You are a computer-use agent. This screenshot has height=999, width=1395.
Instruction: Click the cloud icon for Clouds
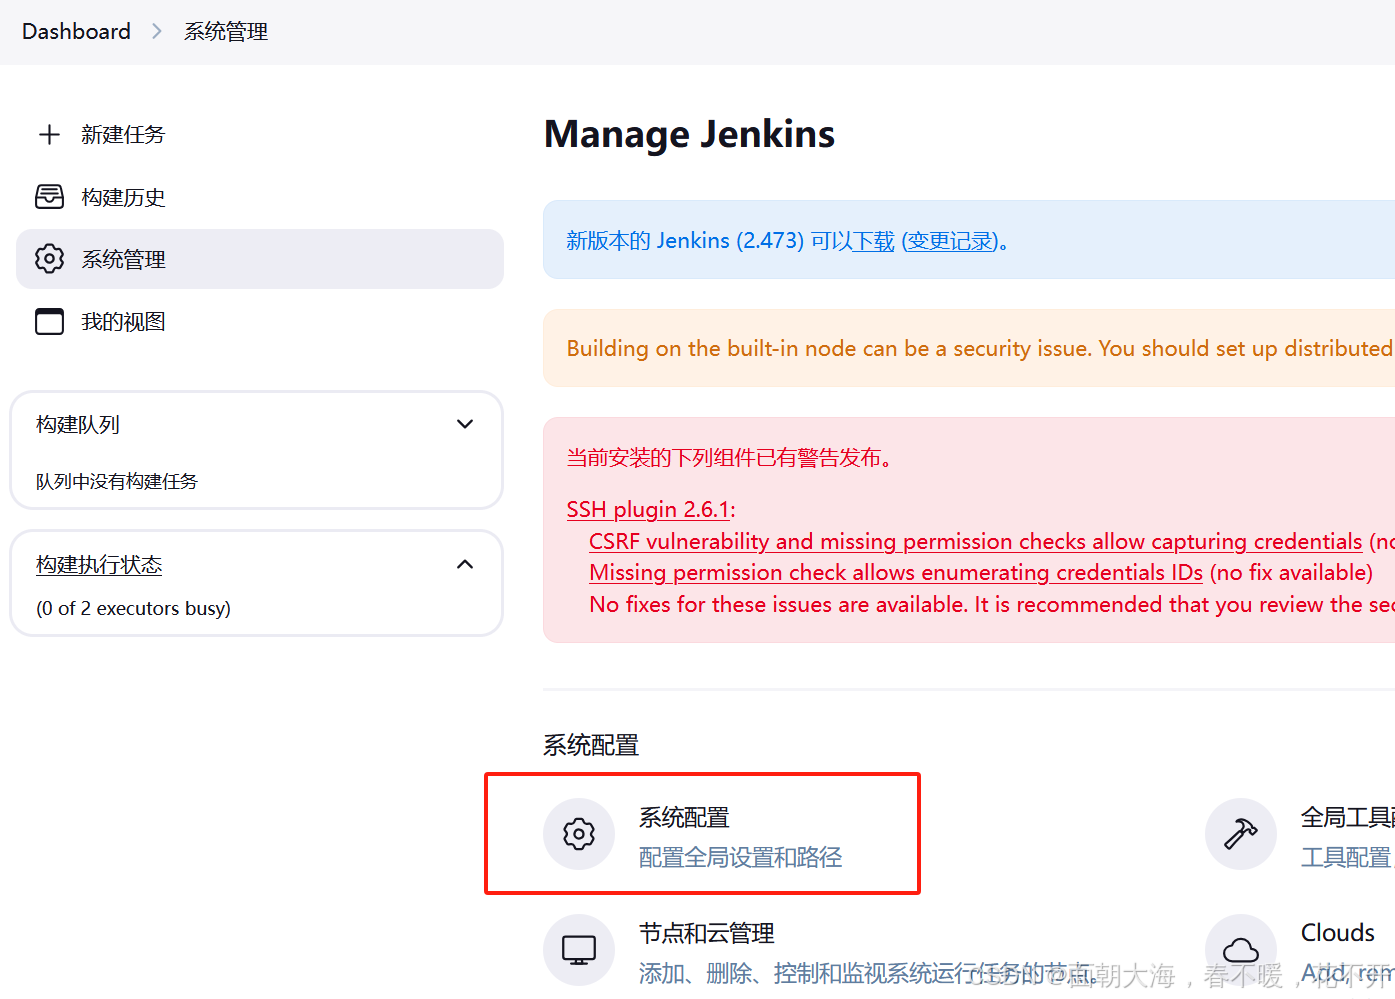click(1241, 949)
